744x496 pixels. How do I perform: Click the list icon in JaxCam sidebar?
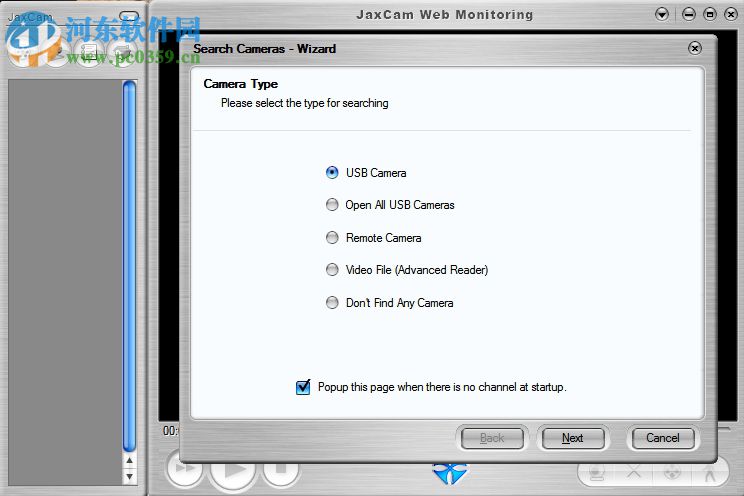89,53
